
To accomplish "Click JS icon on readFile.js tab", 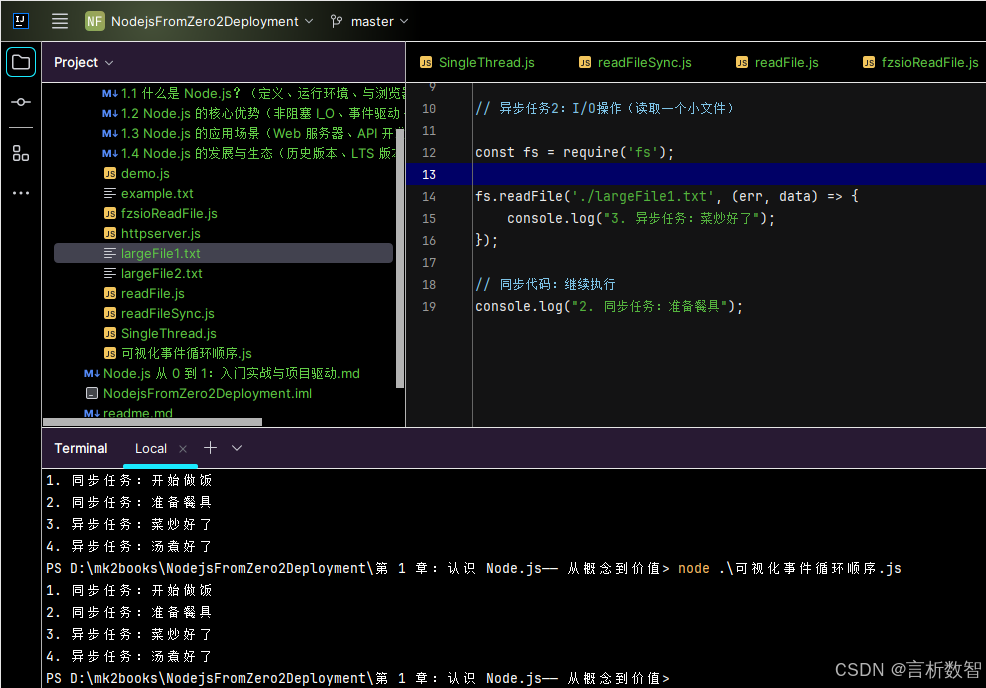I will click(x=742, y=62).
